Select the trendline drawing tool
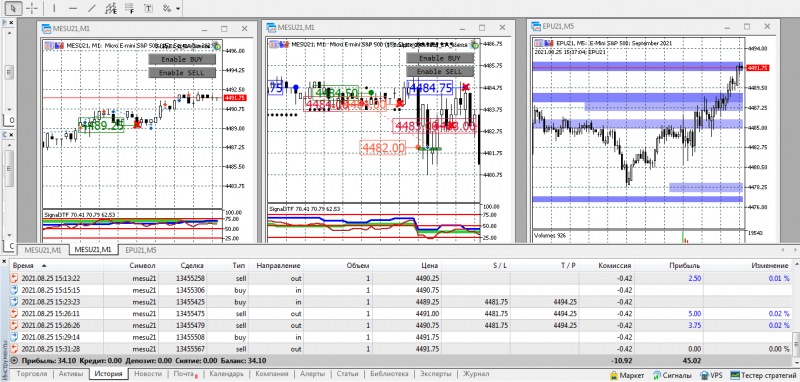Image resolution: width=800 pixels, height=382 pixels. (x=92, y=8)
